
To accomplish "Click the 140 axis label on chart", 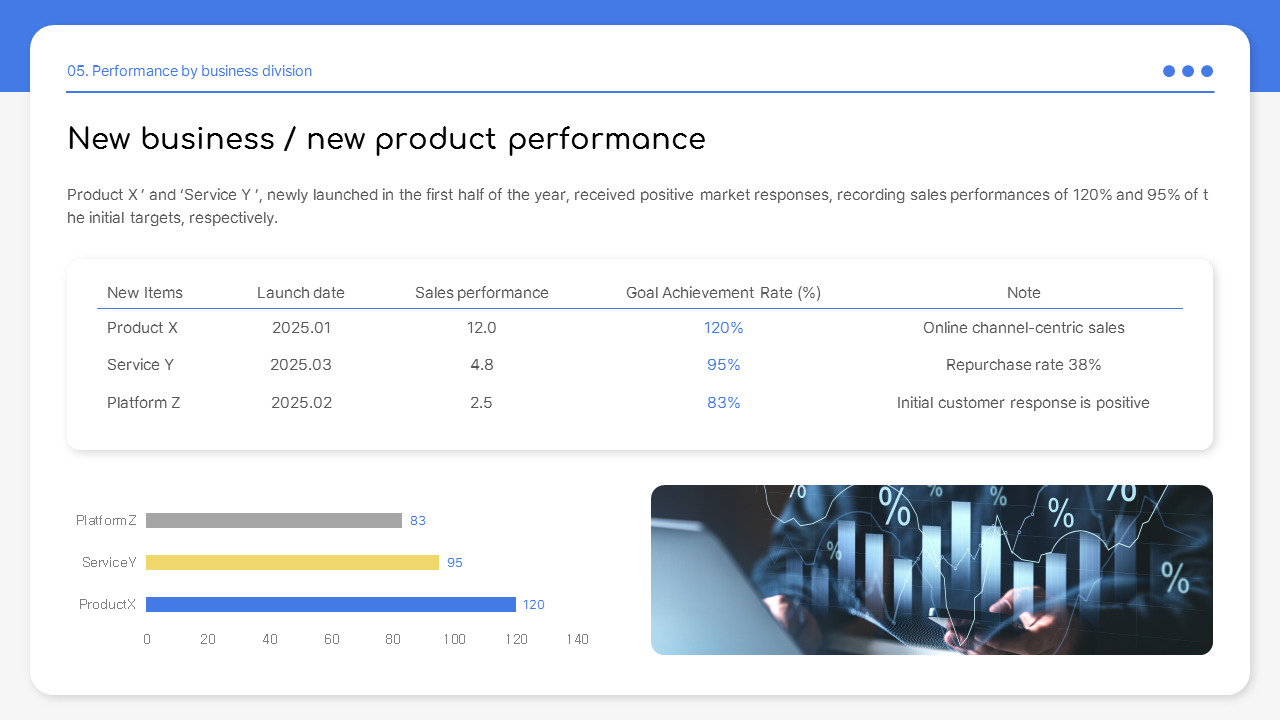I will coord(578,639).
